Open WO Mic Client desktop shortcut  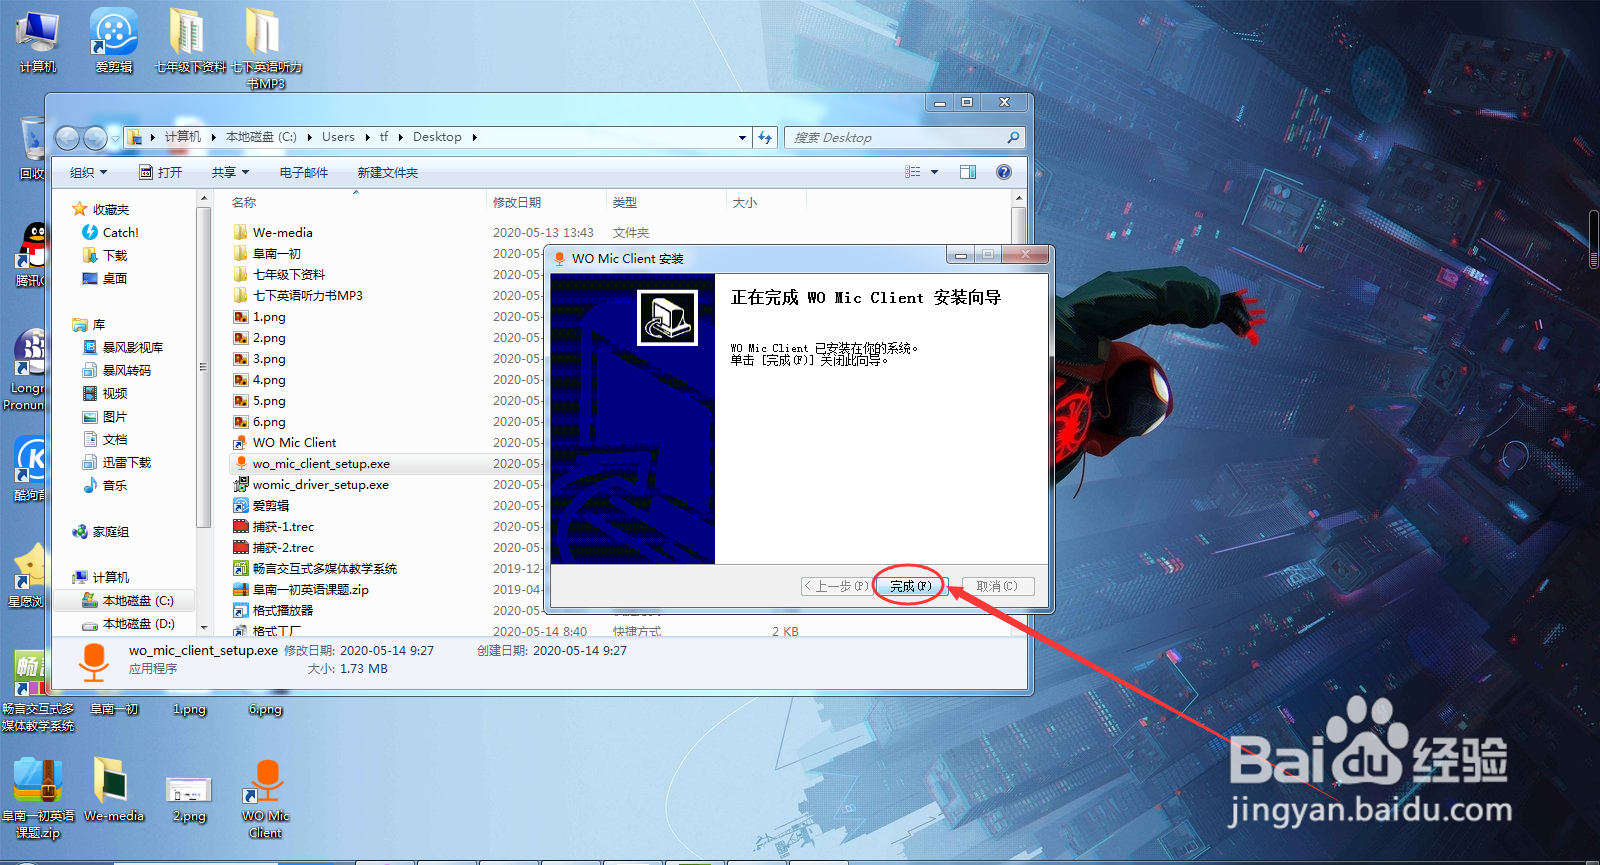(x=265, y=798)
